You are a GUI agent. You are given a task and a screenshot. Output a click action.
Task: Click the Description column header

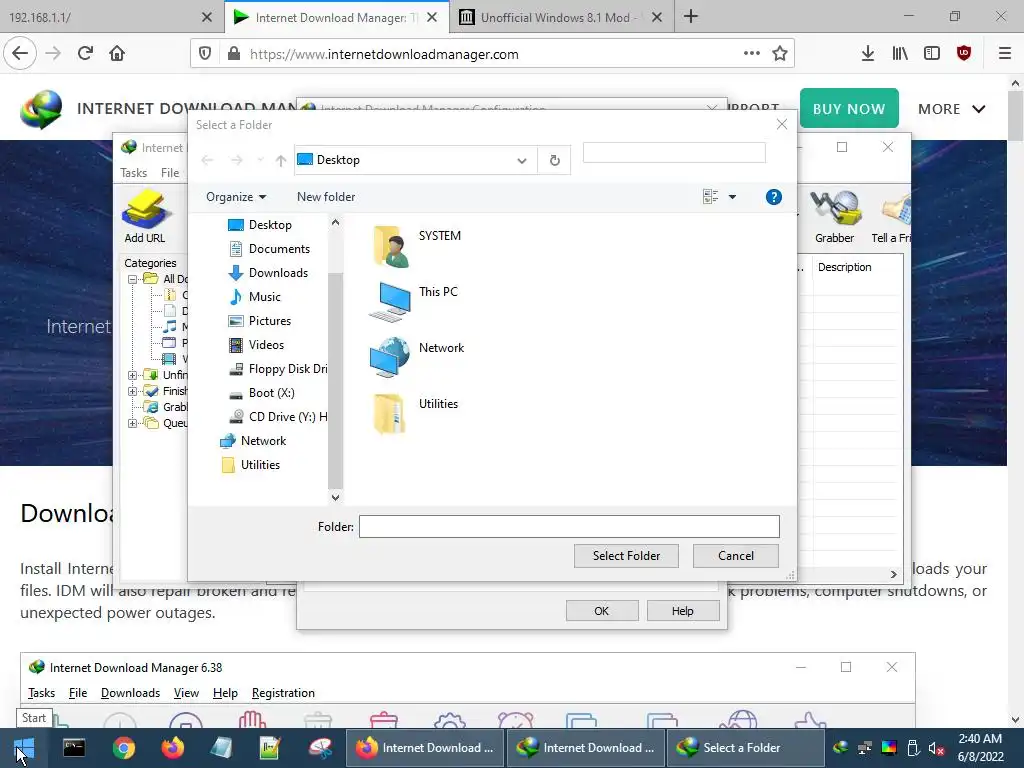coord(845,267)
